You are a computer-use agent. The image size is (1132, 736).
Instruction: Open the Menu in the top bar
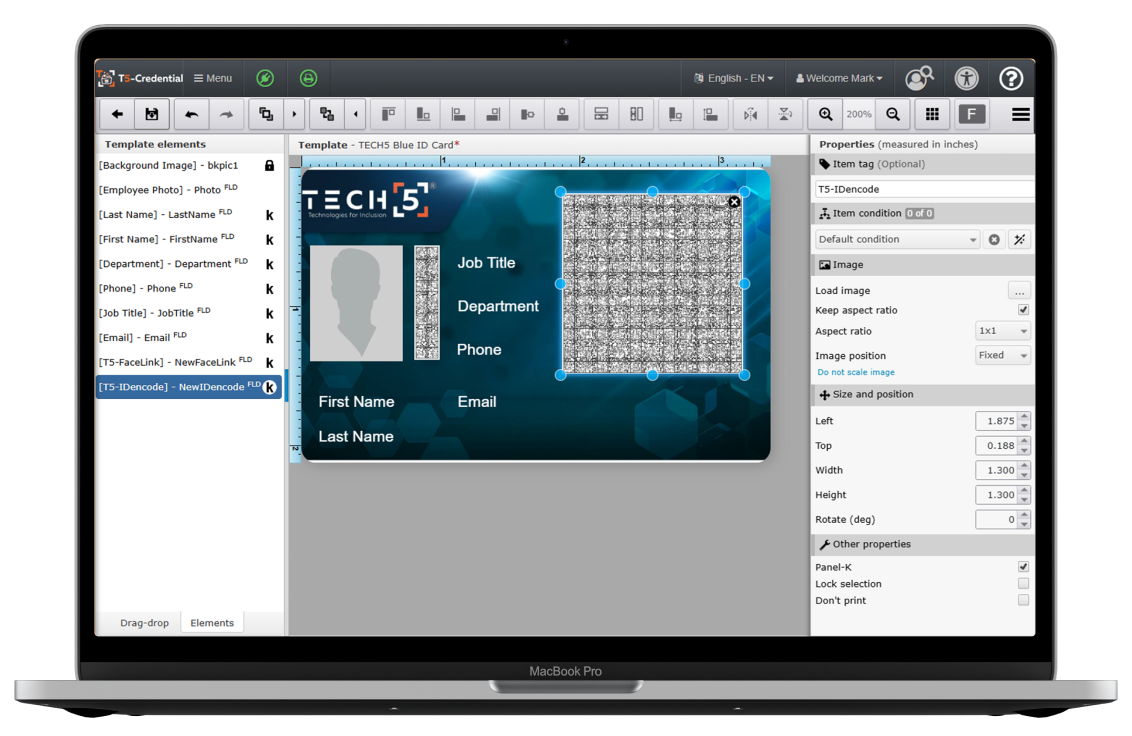(213, 78)
